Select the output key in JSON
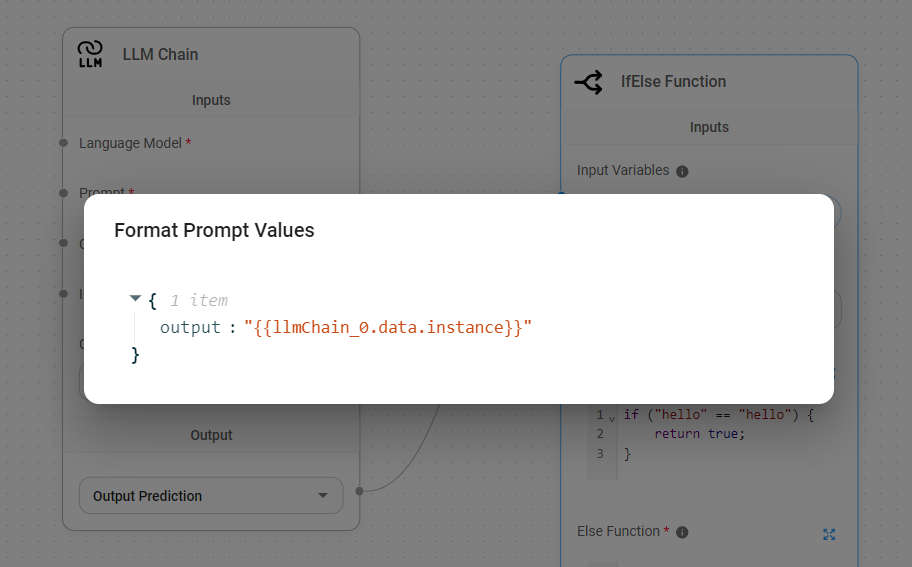Viewport: 912px width, 567px height. (189, 328)
